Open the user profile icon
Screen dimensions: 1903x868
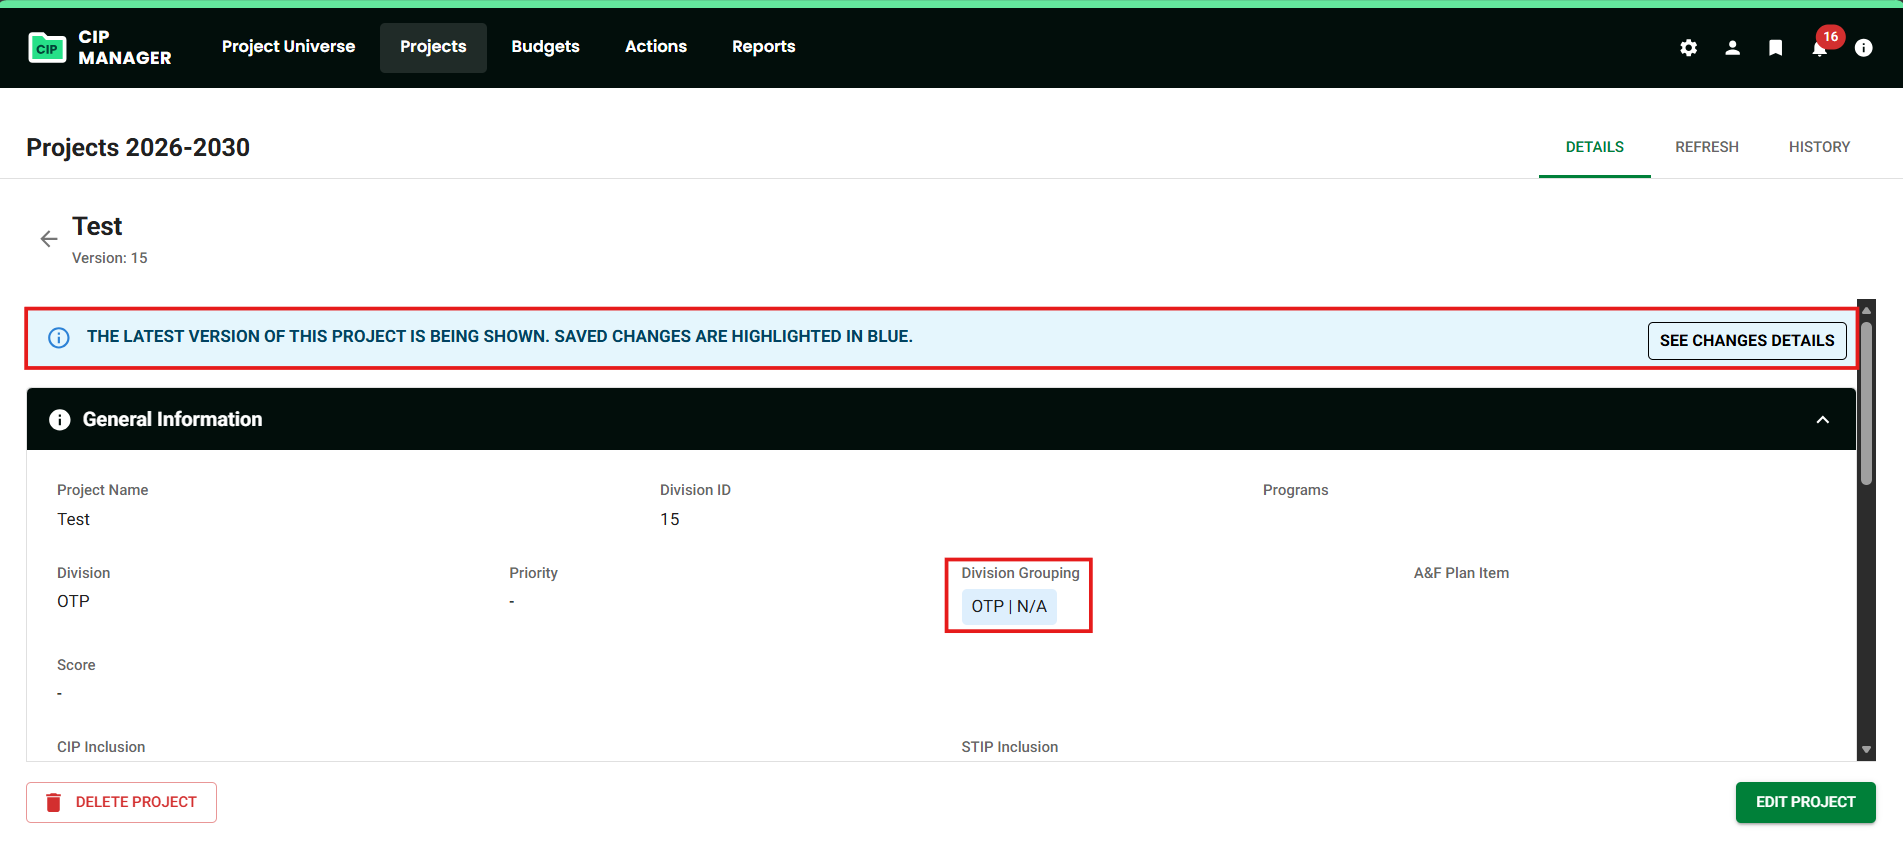(1732, 48)
